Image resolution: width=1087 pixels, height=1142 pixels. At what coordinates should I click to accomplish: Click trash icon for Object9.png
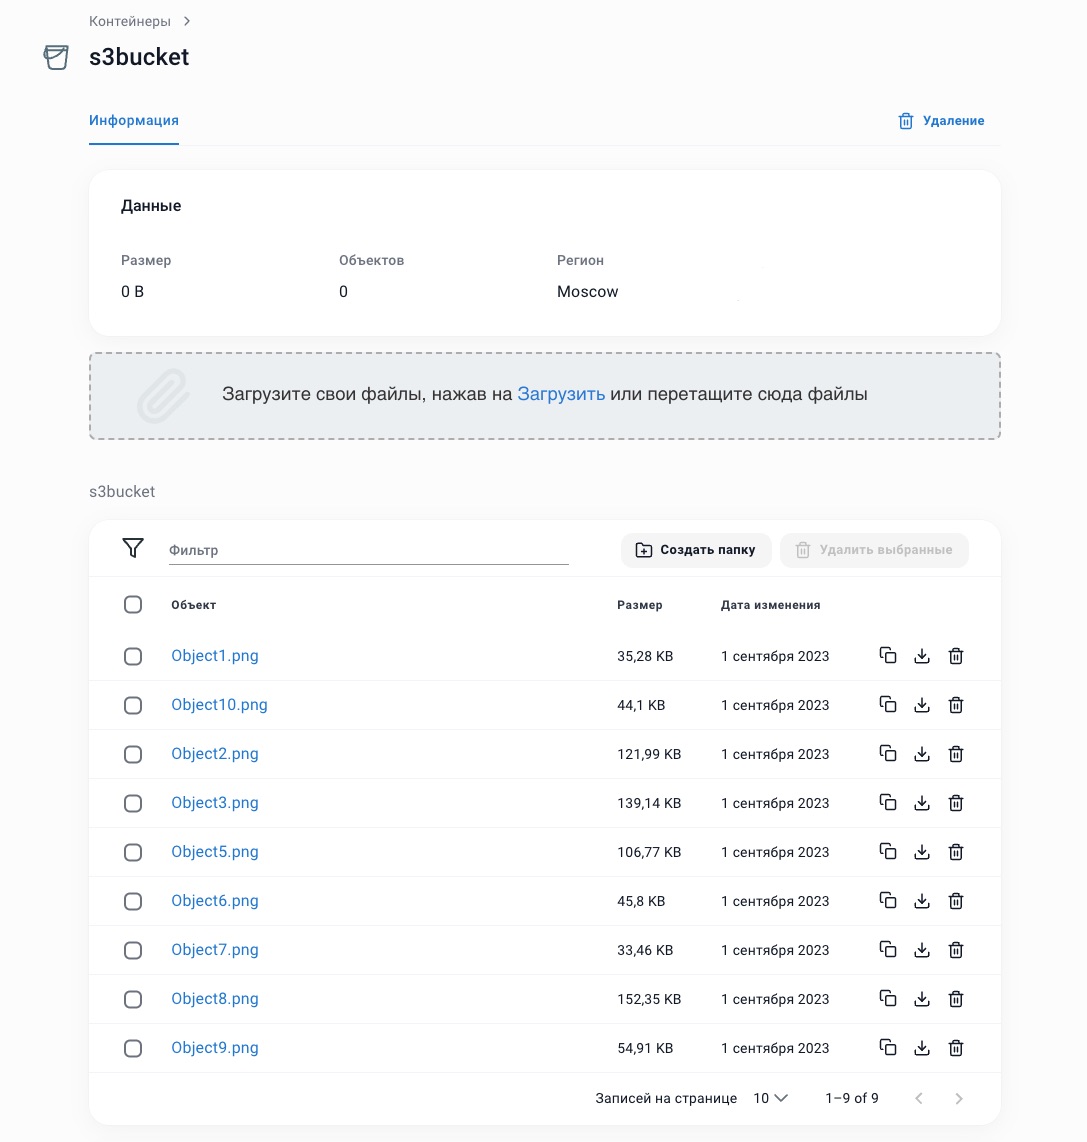(x=956, y=1048)
